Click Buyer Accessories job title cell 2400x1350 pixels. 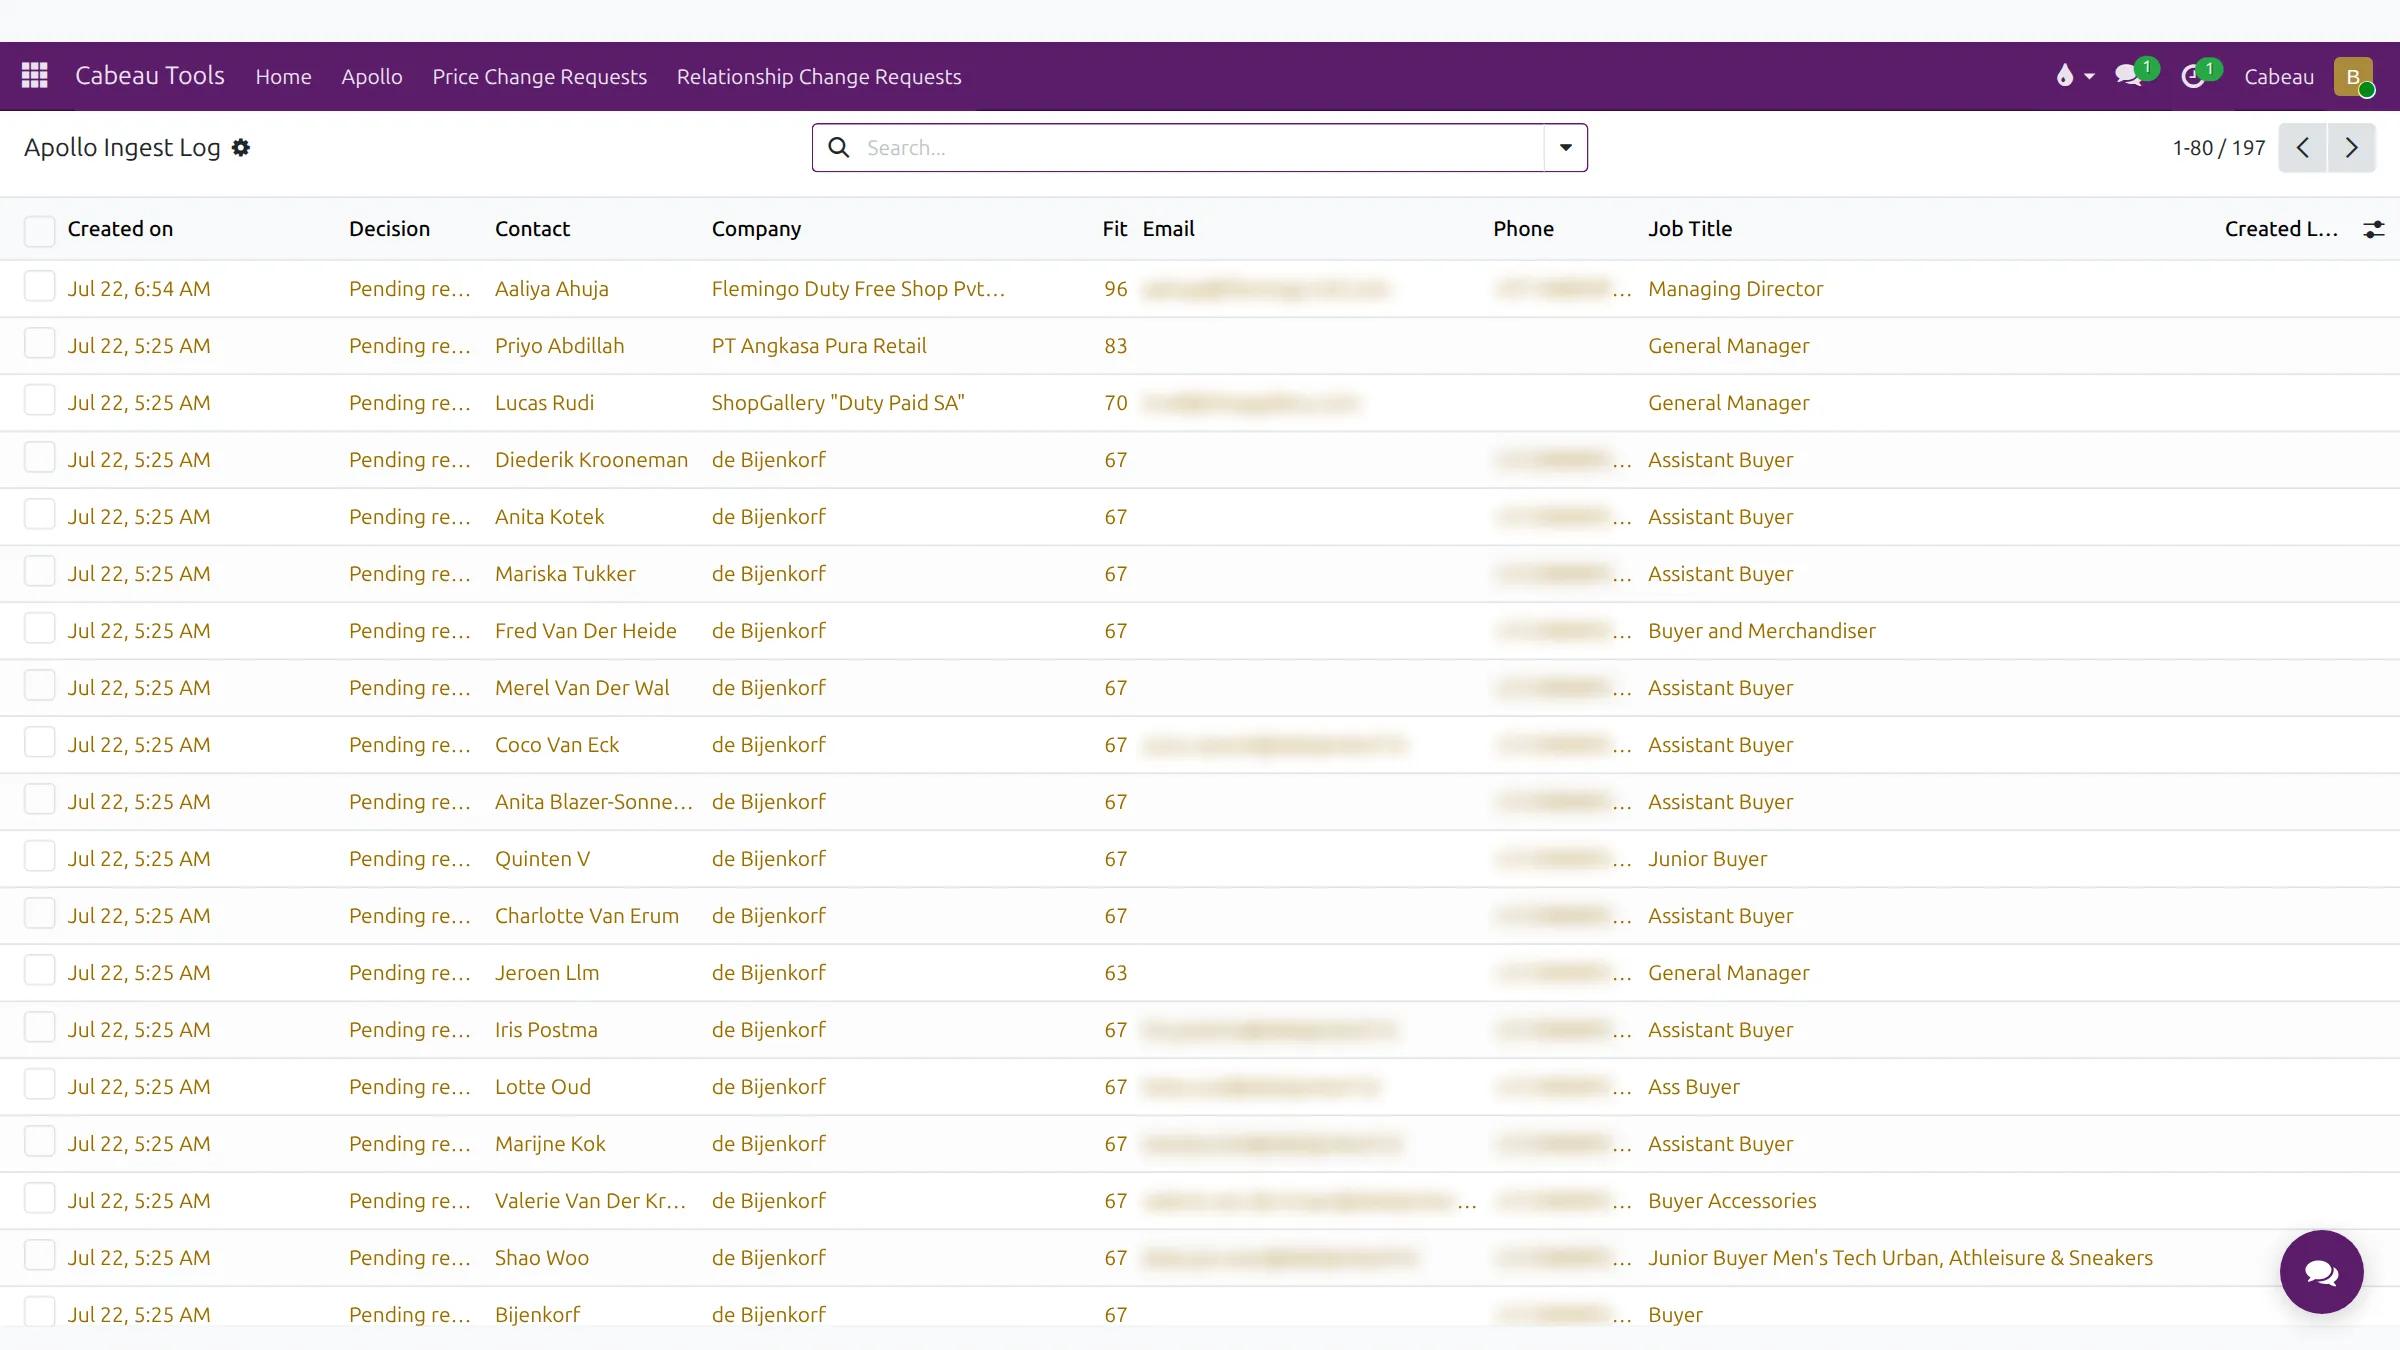pyautogui.click(x=1732, y=1201)
